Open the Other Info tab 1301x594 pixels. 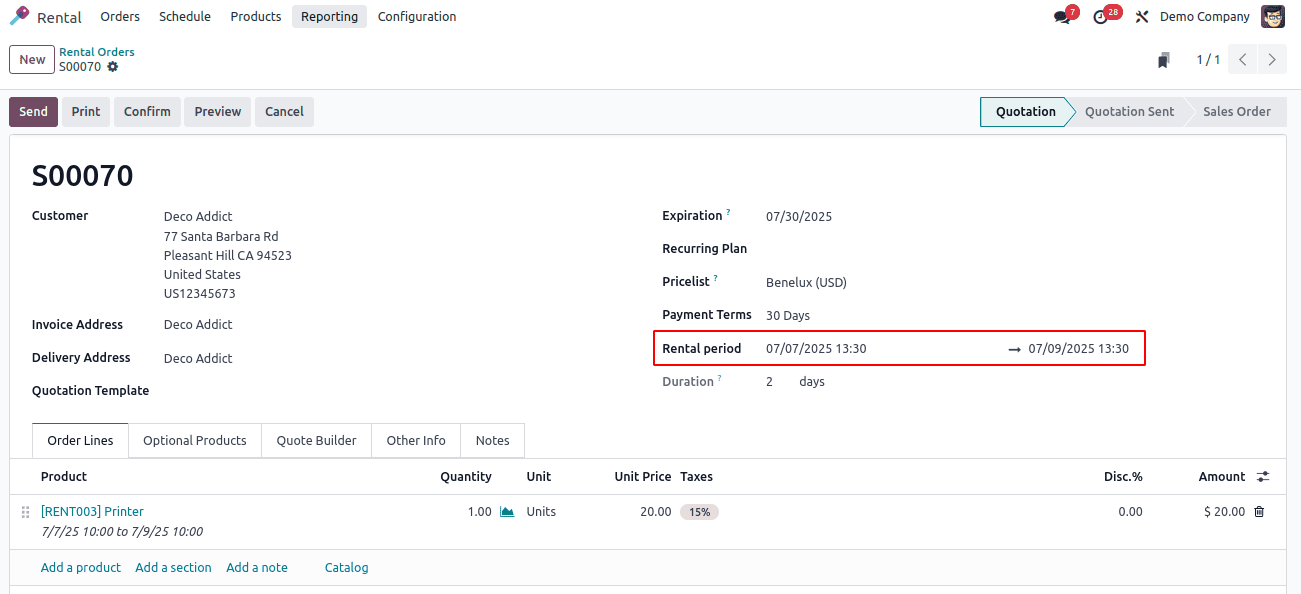(416, 441)
